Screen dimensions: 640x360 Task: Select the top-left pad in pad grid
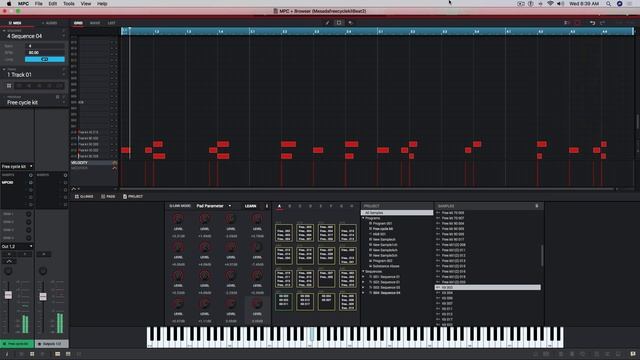284,233
